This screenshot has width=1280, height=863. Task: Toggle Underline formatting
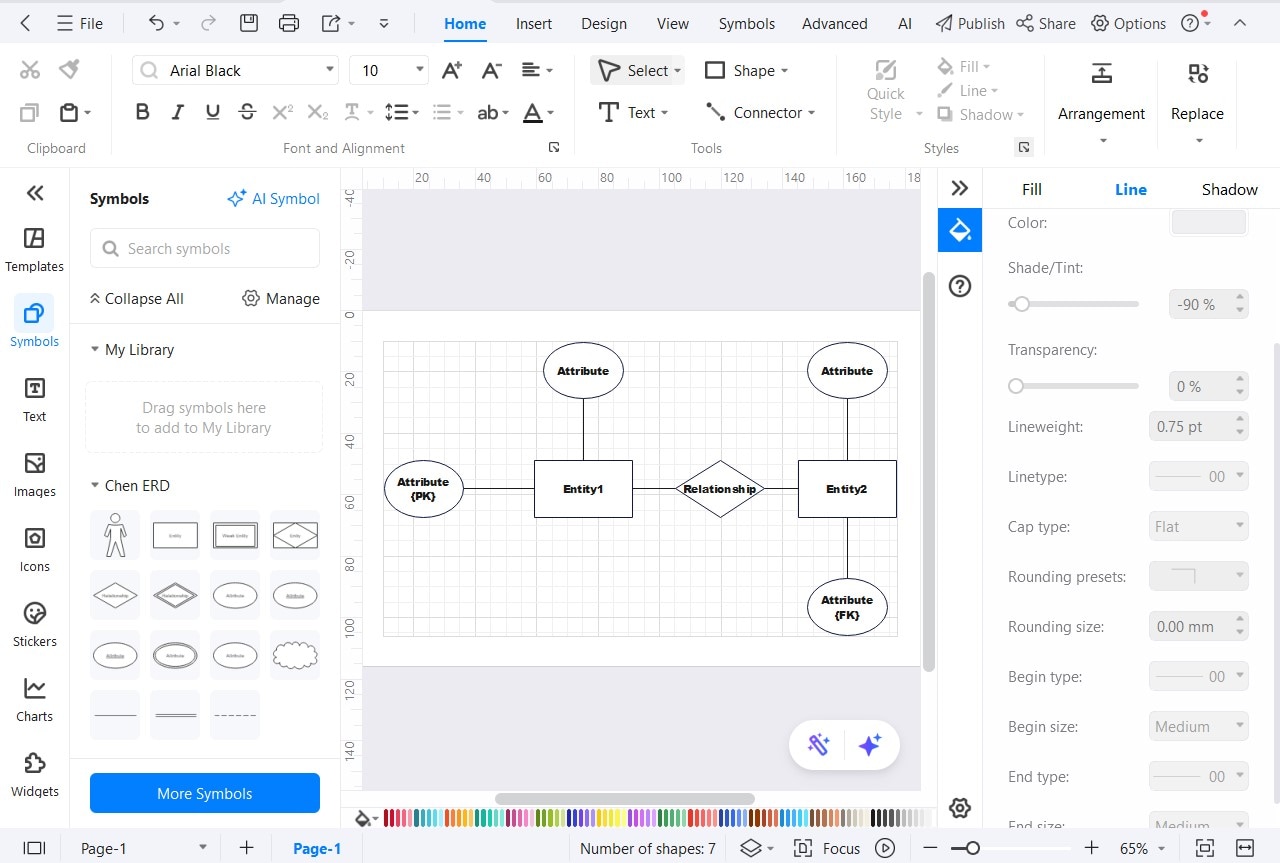click(x=212, y=113)
